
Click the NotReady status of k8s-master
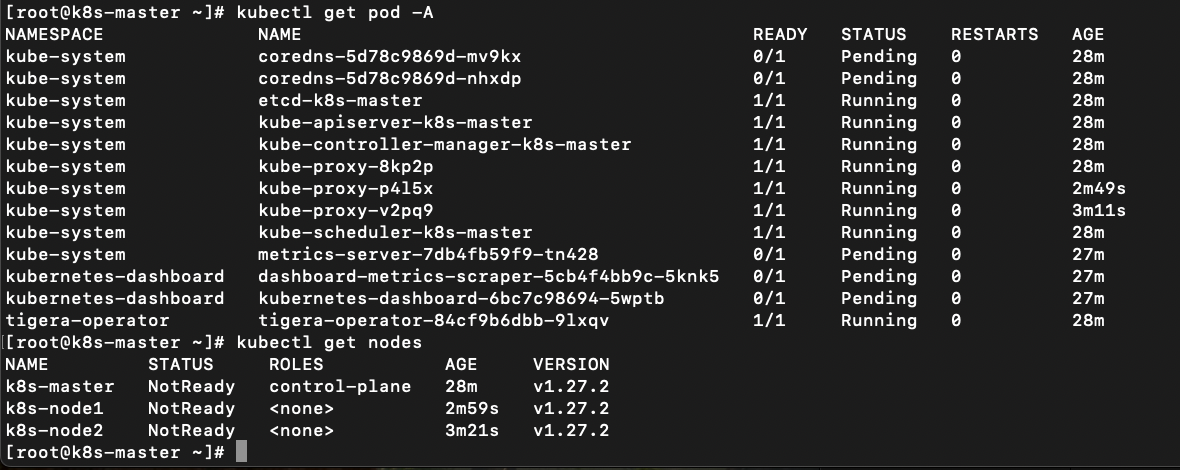(x=191, y=386)
